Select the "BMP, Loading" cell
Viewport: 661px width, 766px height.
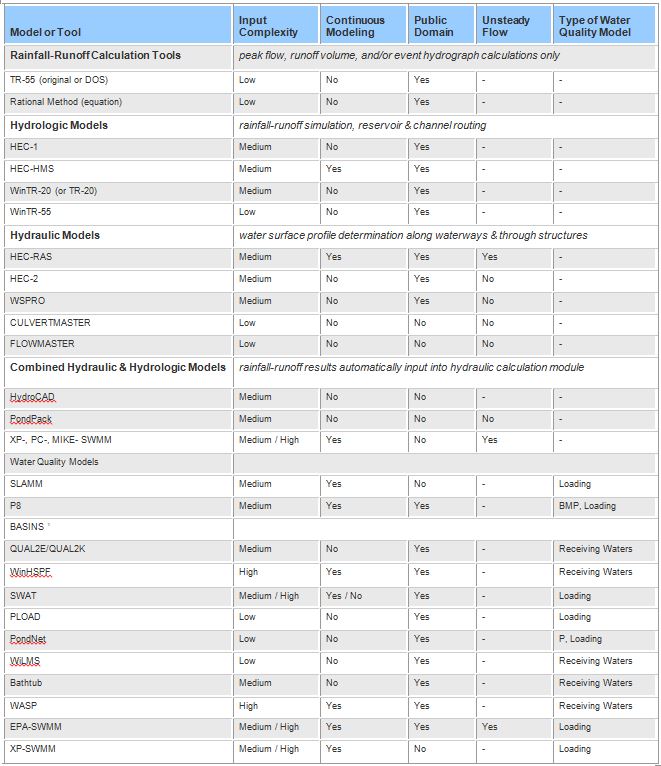tap(587, 506)
